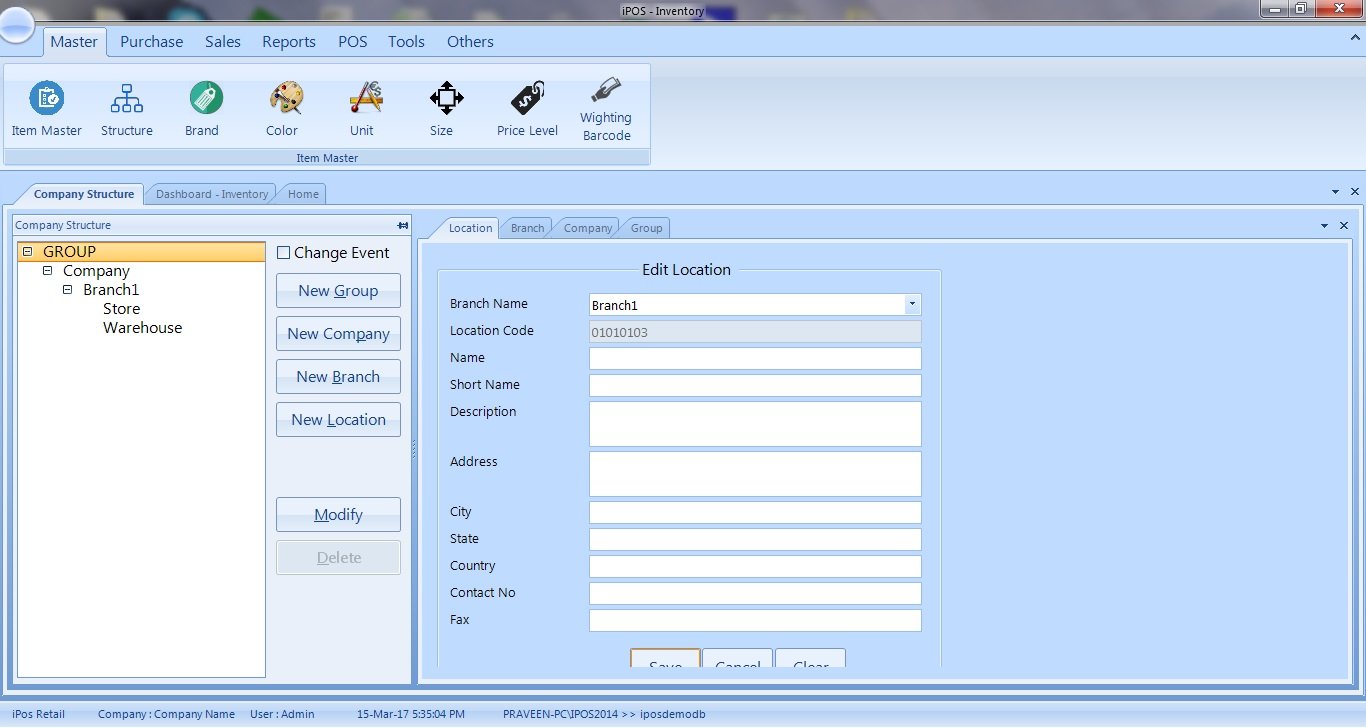Enable the Change Event checkbox

[283, 253]
